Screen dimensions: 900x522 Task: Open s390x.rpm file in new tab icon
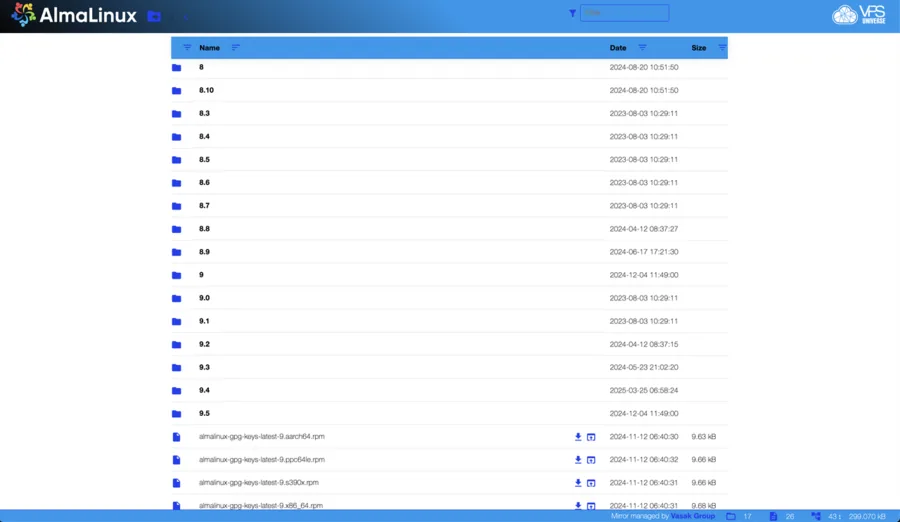(591, 483)
